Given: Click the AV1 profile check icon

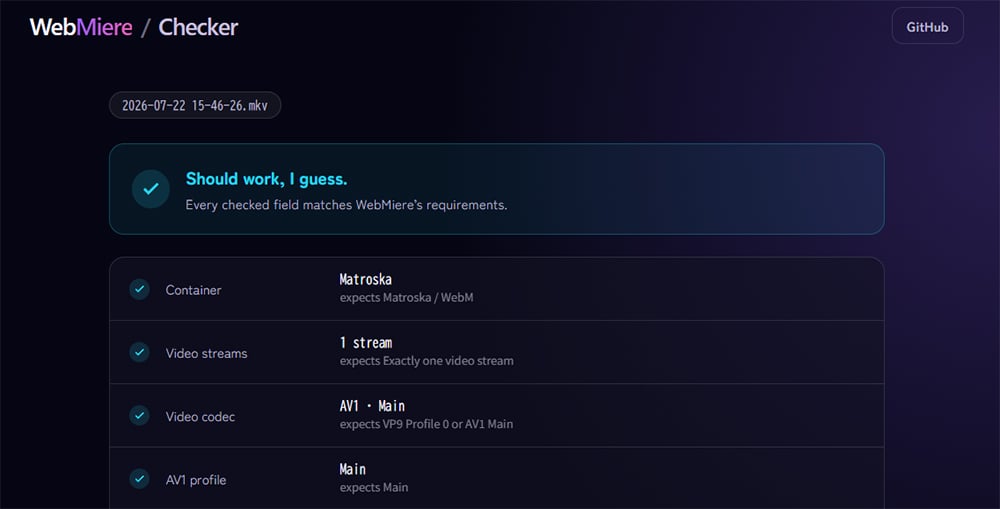Looking at the screenshot, I should [x=139, y=478].
